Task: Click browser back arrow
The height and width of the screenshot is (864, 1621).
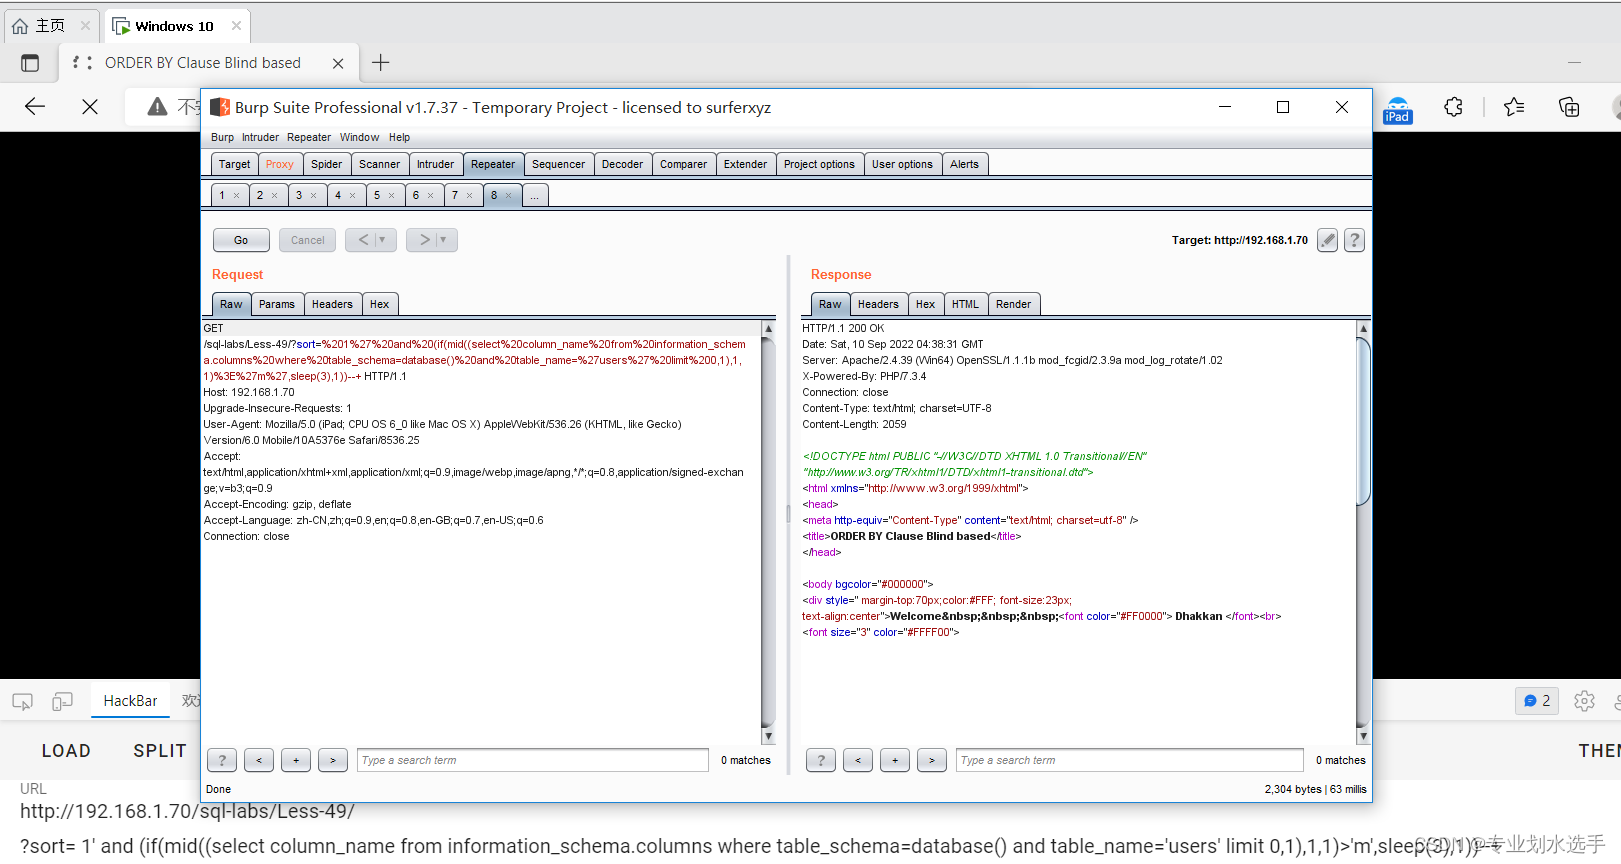Action: tap(35, 106)
